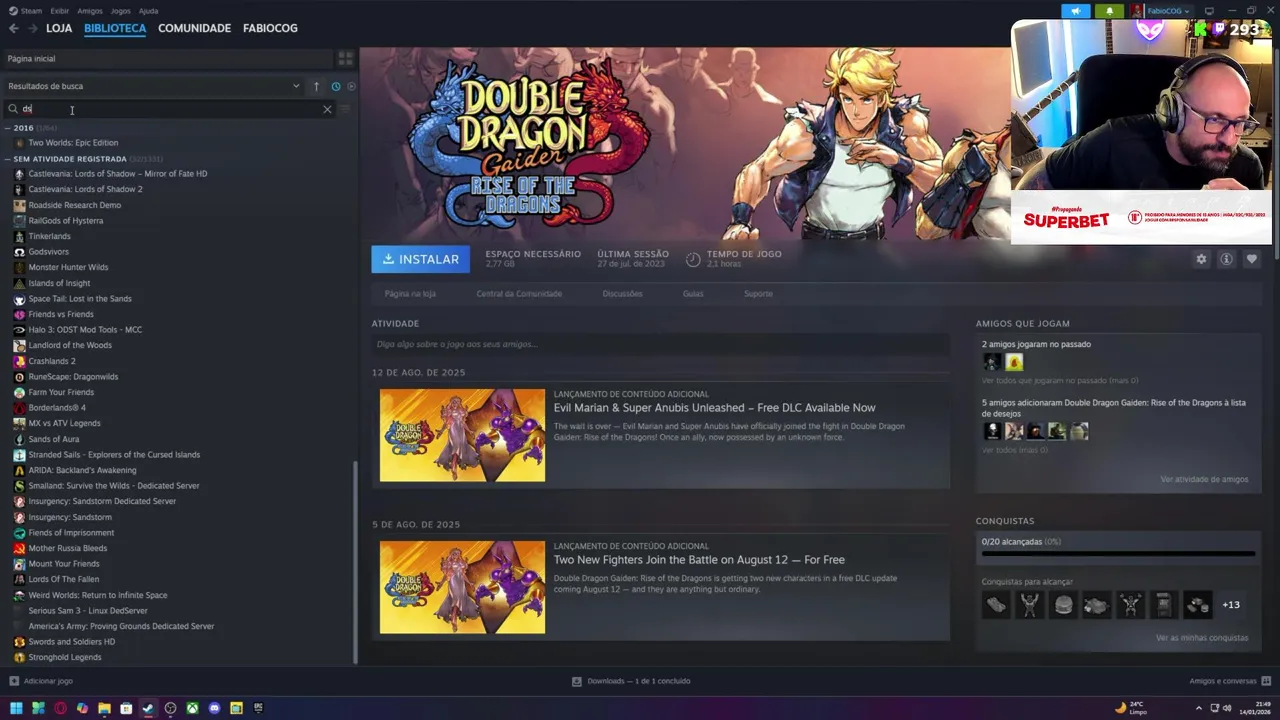Open Ver as minhas conquistas link
The height and width of the screenshot is (720, 1280).
(x=1202, y=638)
